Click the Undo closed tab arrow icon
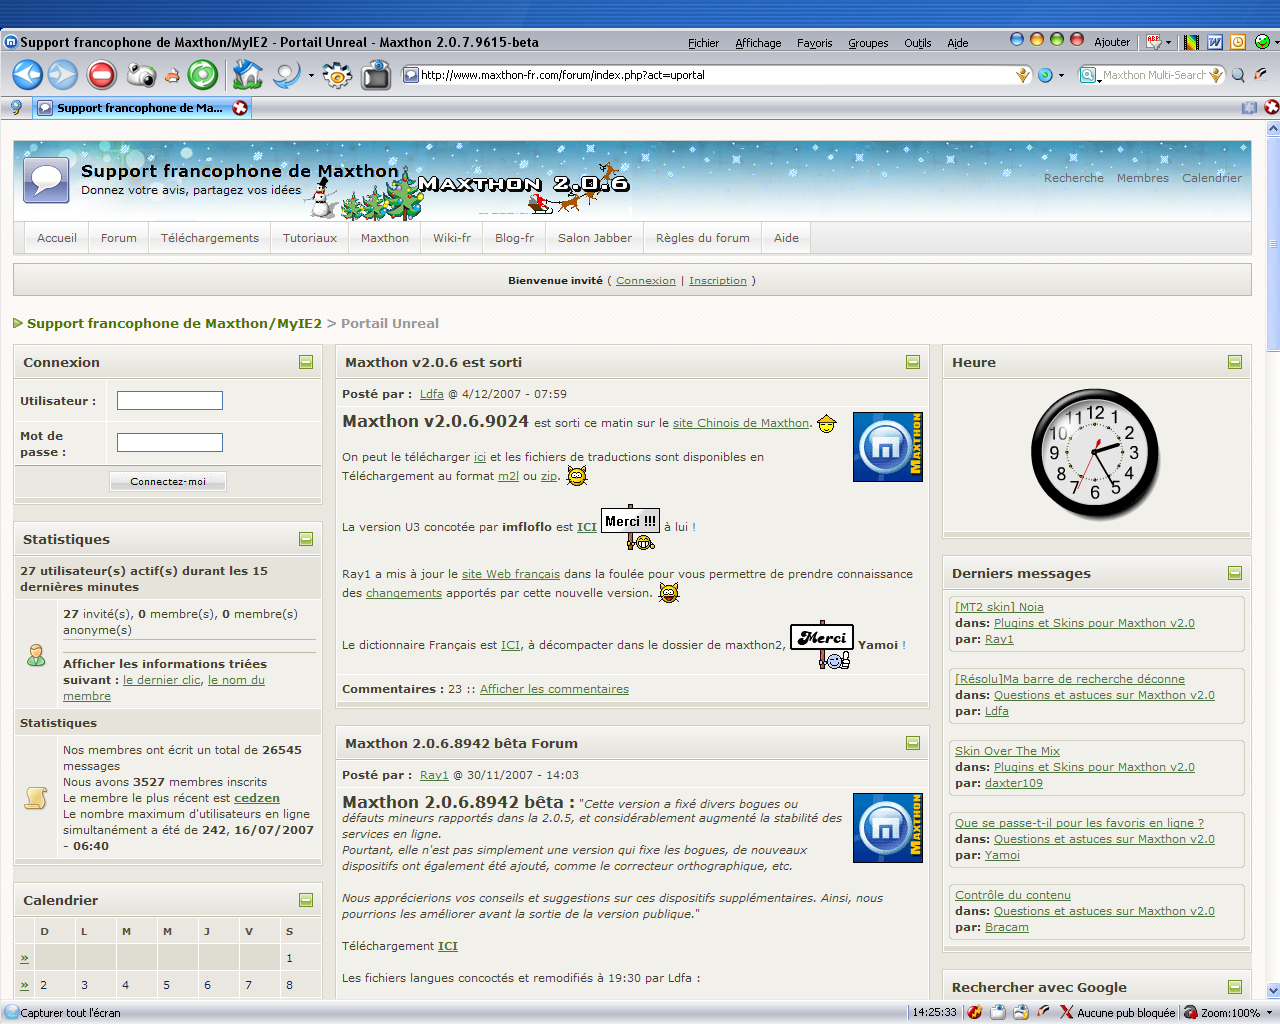 pyautogui.click(x=287, y=75)
